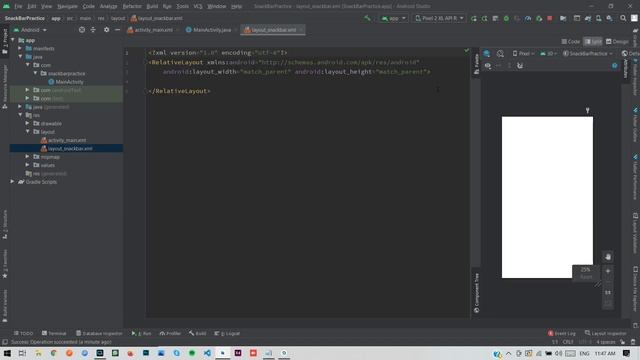Click the red Stop button in toolbar
This screenshot has height=360, width=640.
(550, 18)
